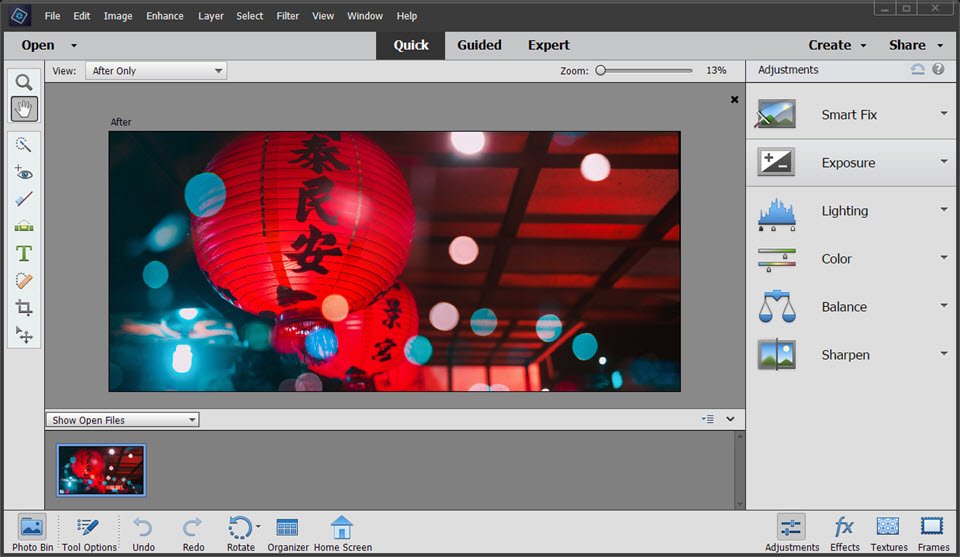Viewport: 960px width, 557px height.
Task: Undo the last action
Action: [x=143, y=533]
